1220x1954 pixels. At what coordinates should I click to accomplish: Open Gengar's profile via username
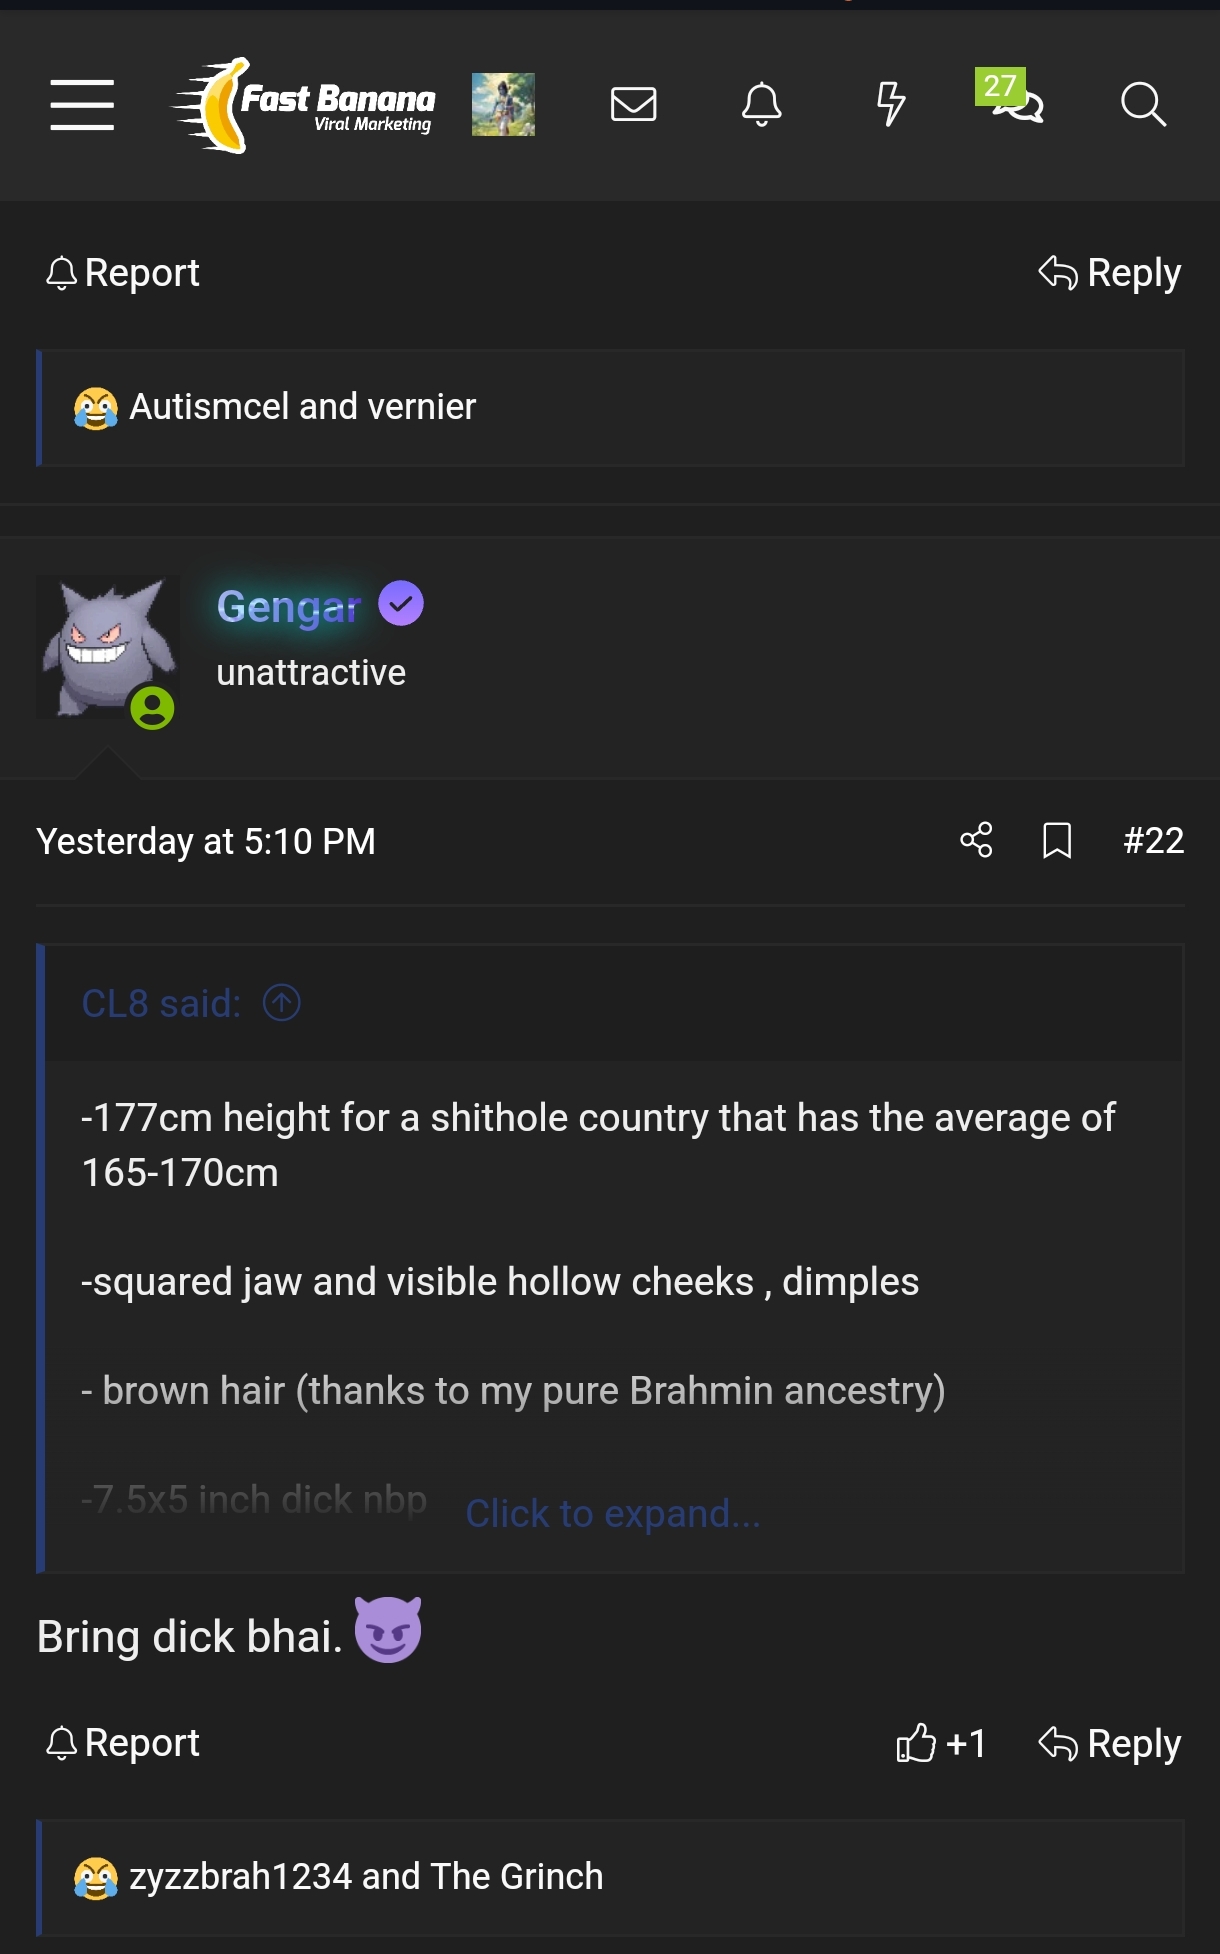click(x=288, y=606)
